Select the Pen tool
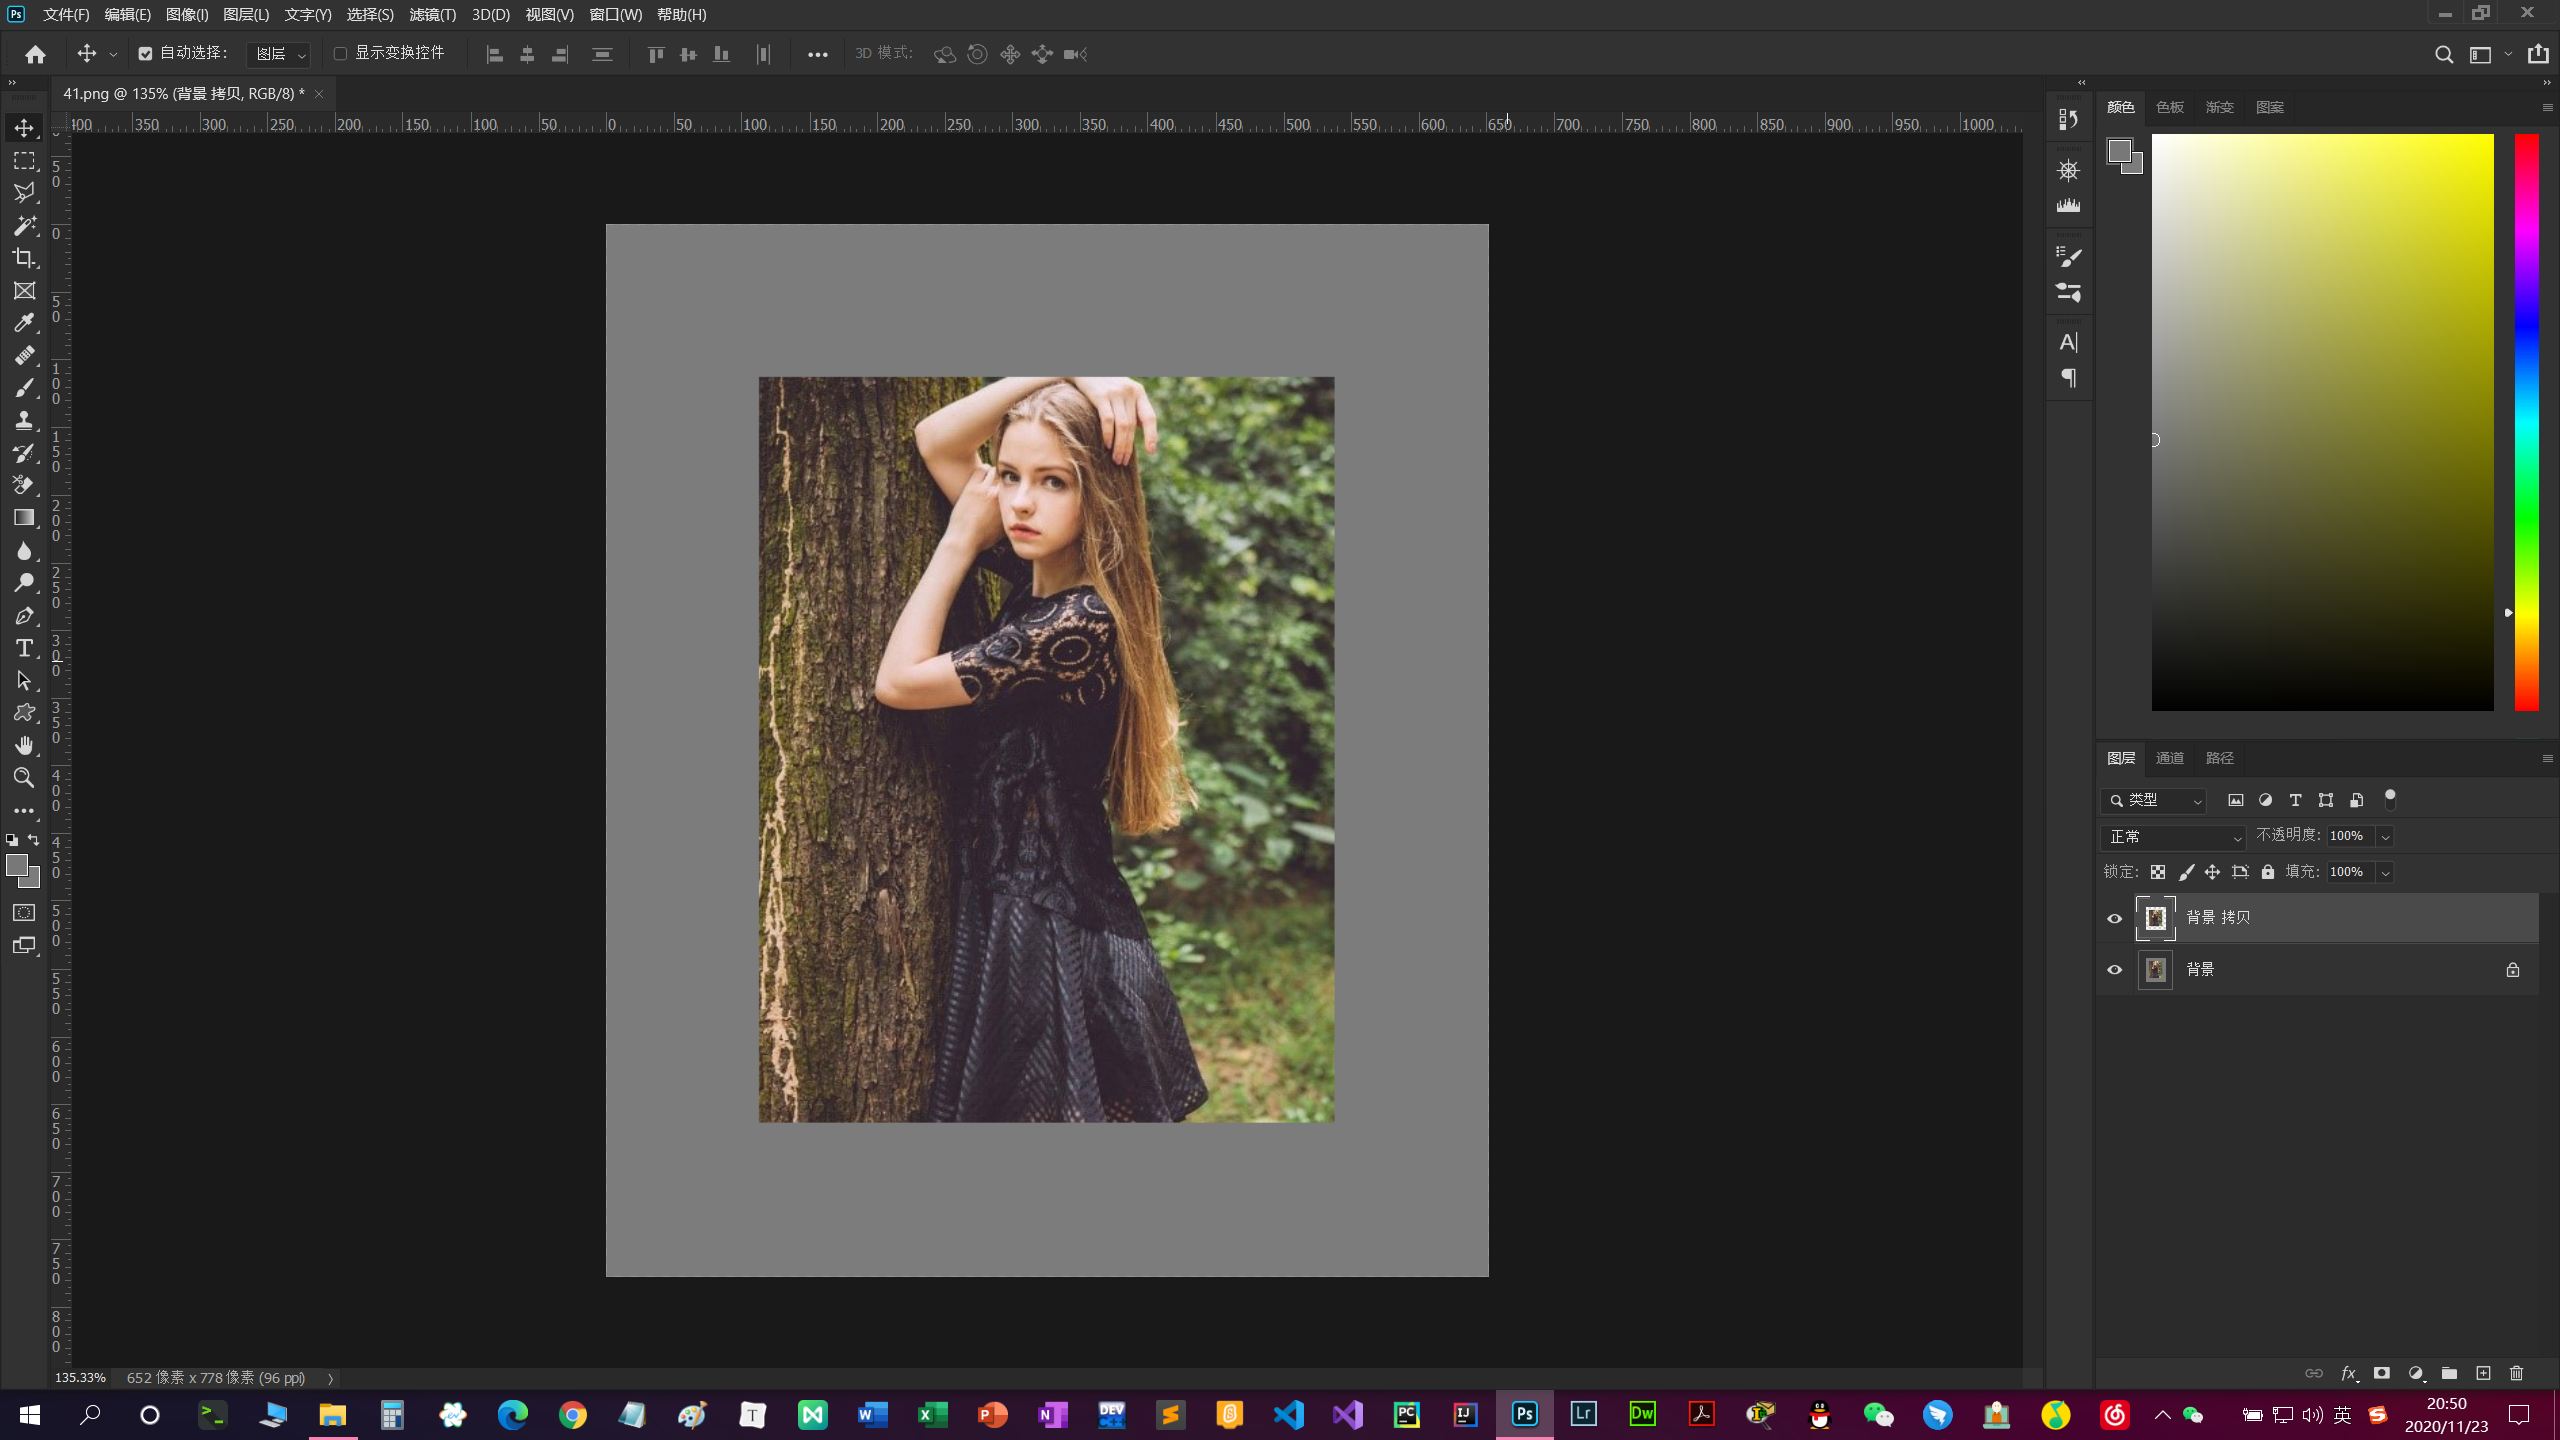Viewport: 2560px width, 1440px height. pos(24,616)
